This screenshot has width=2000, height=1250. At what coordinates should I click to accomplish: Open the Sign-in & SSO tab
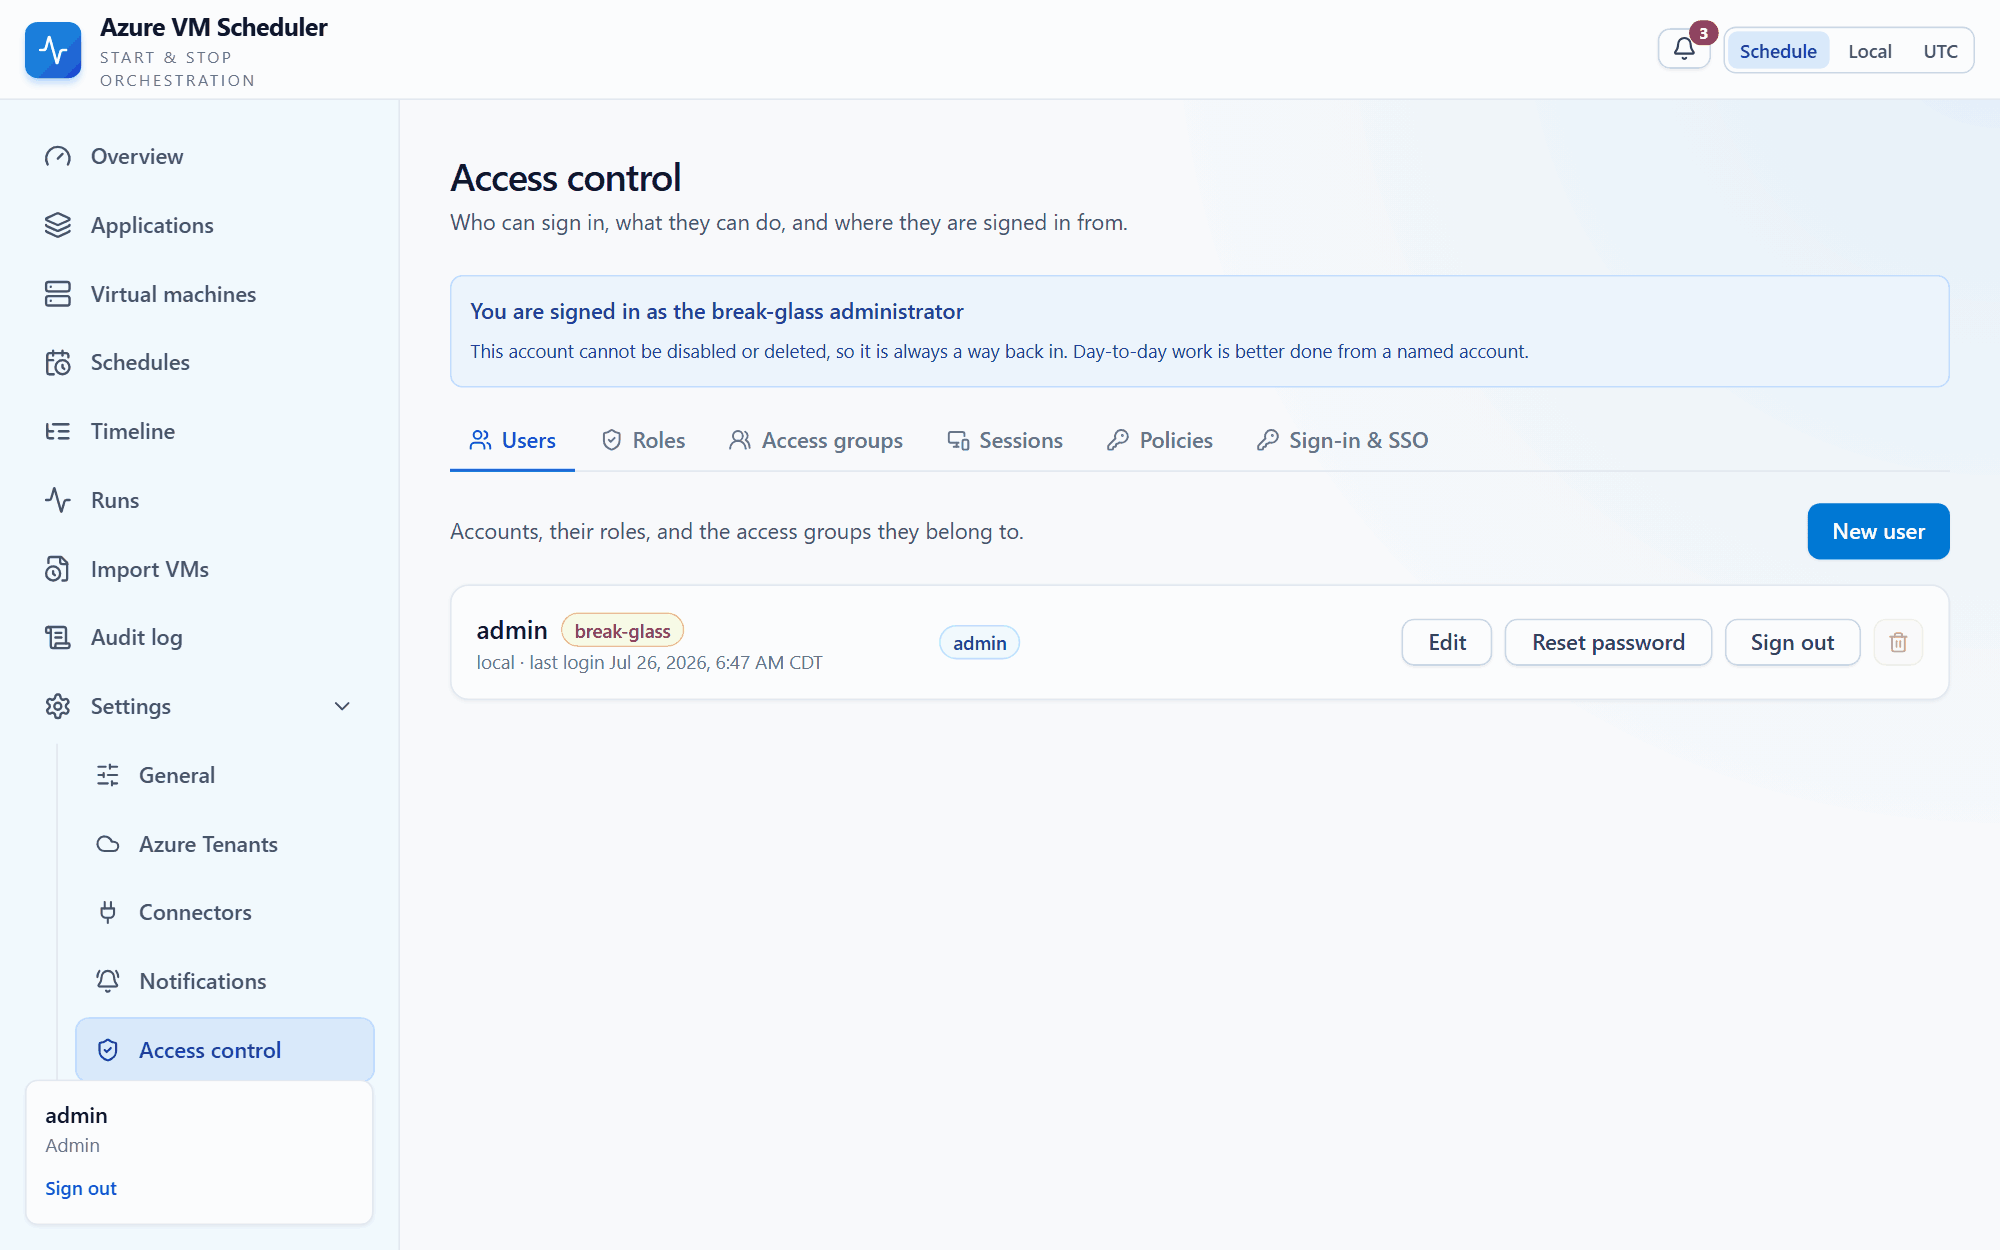1343,440
